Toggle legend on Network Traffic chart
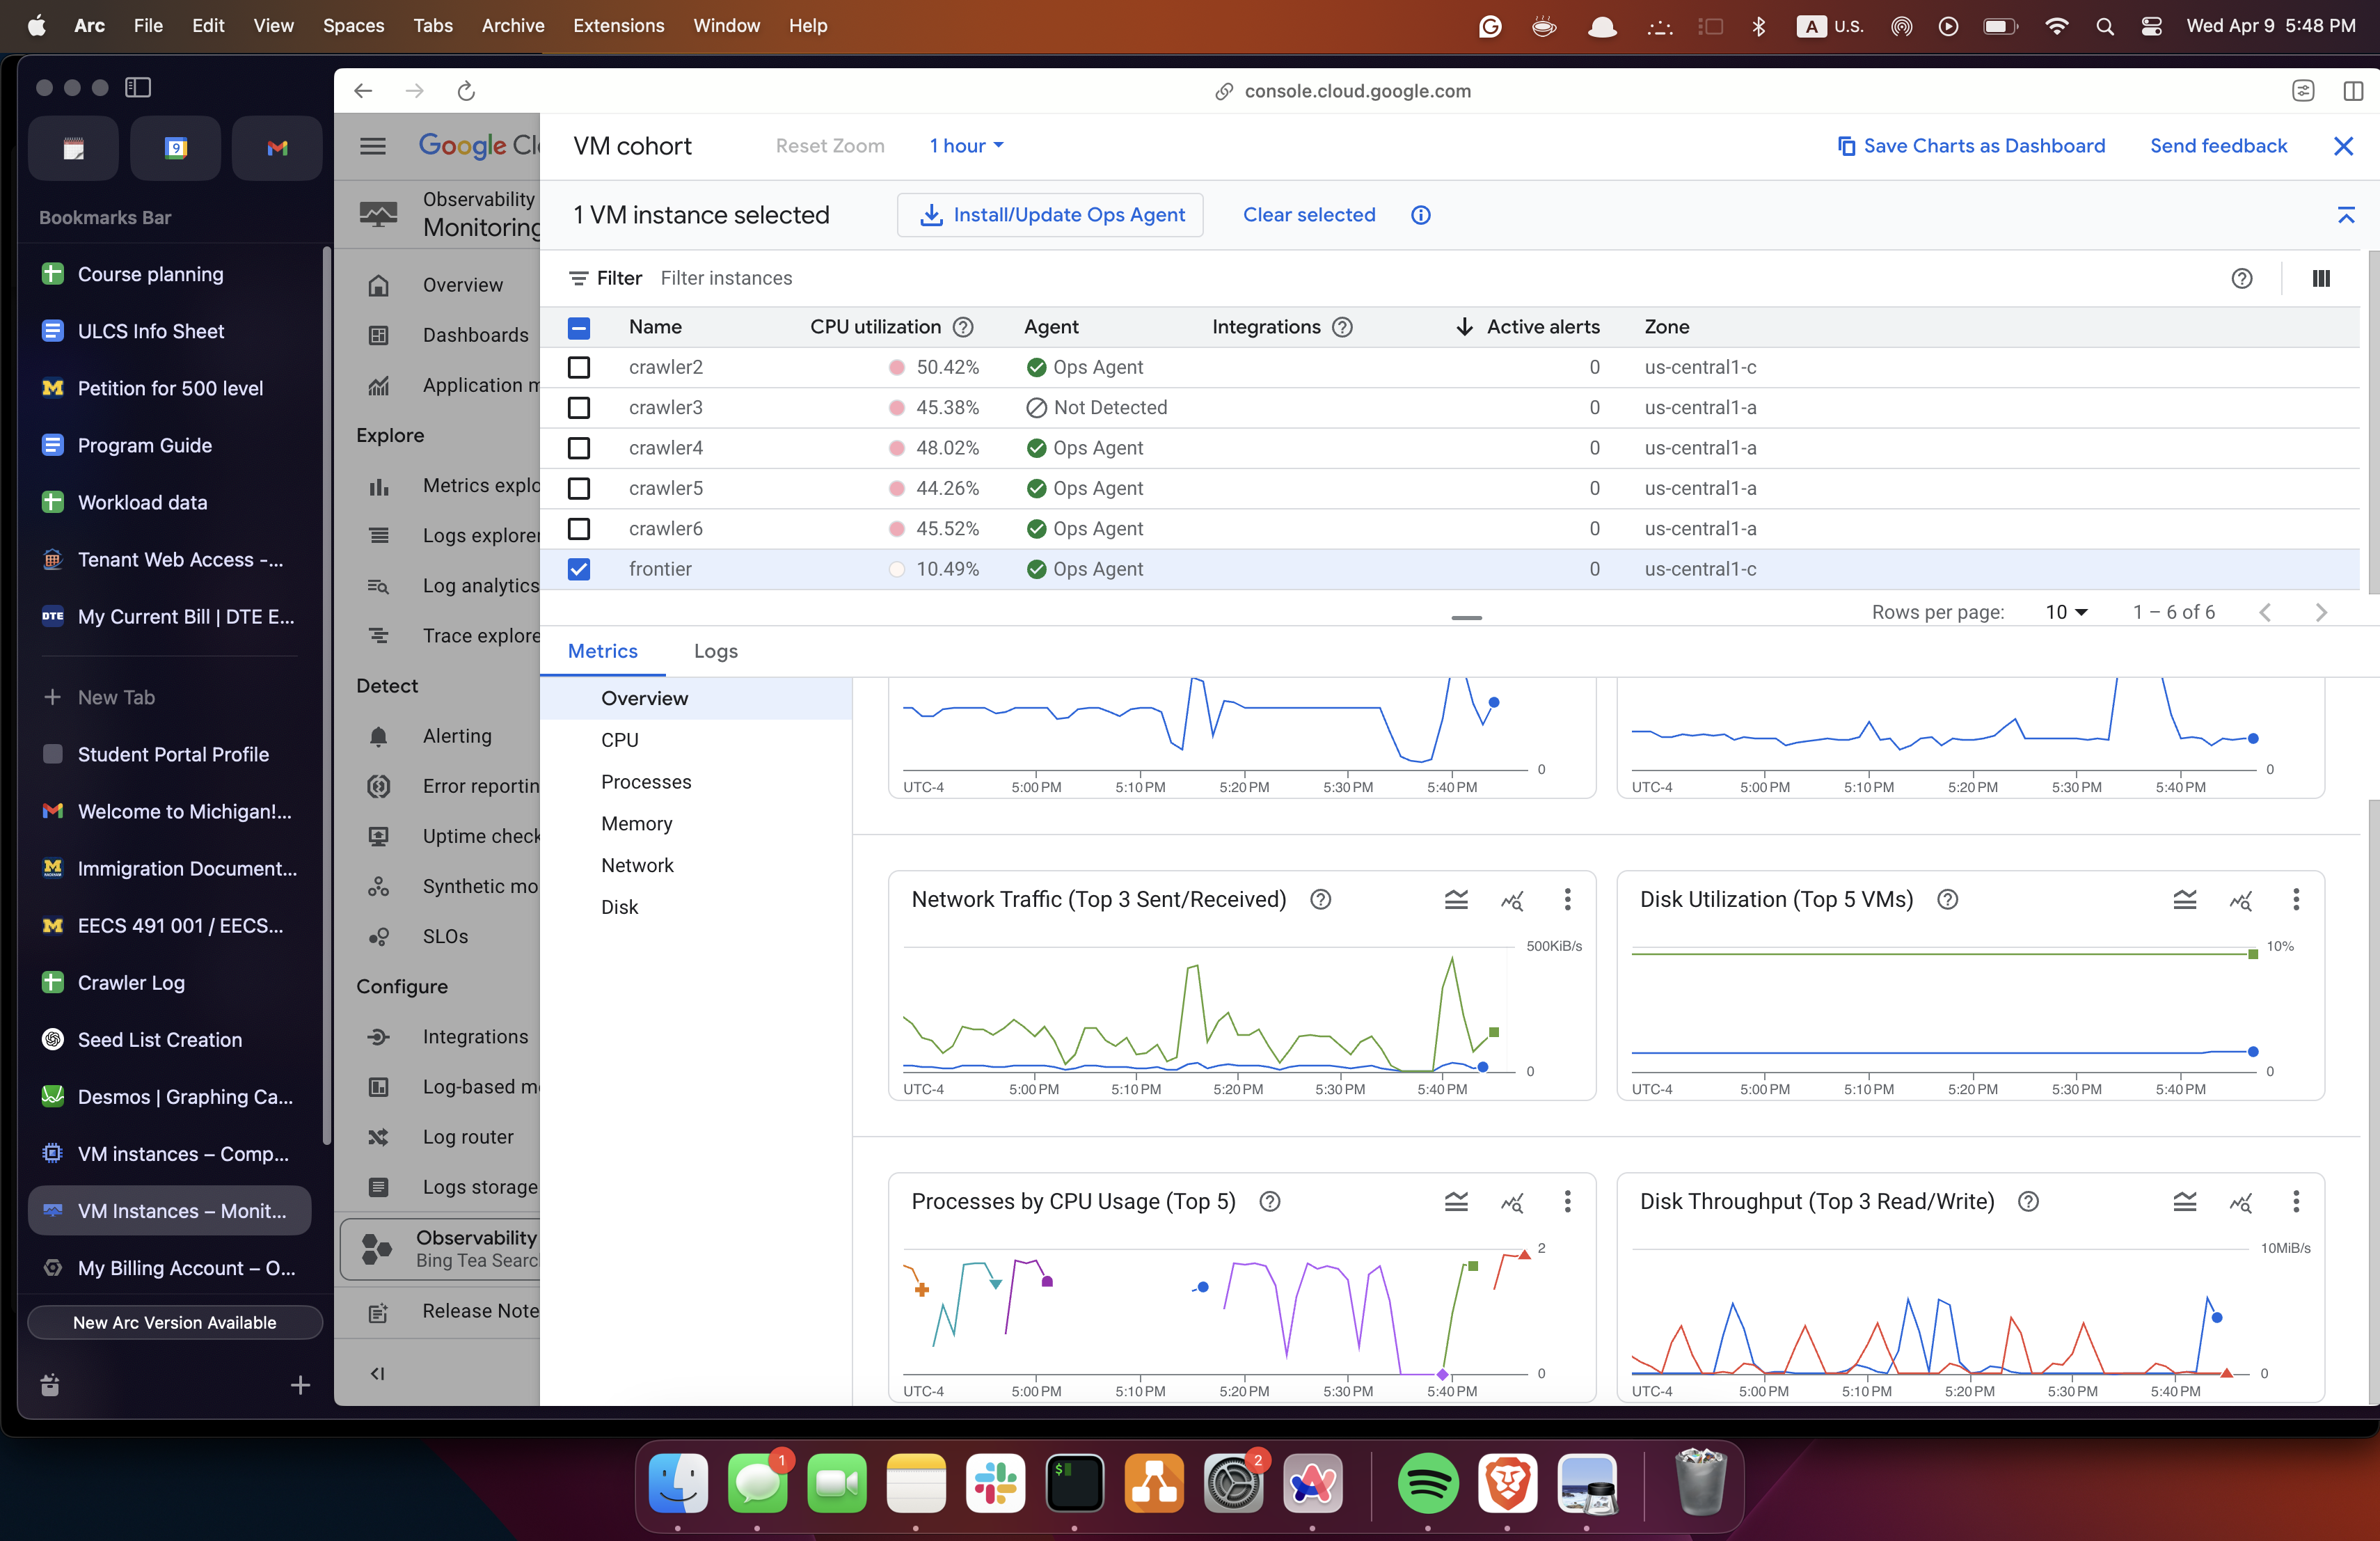Viewport: 2380px width, 1541px height. click(1456, 899)
